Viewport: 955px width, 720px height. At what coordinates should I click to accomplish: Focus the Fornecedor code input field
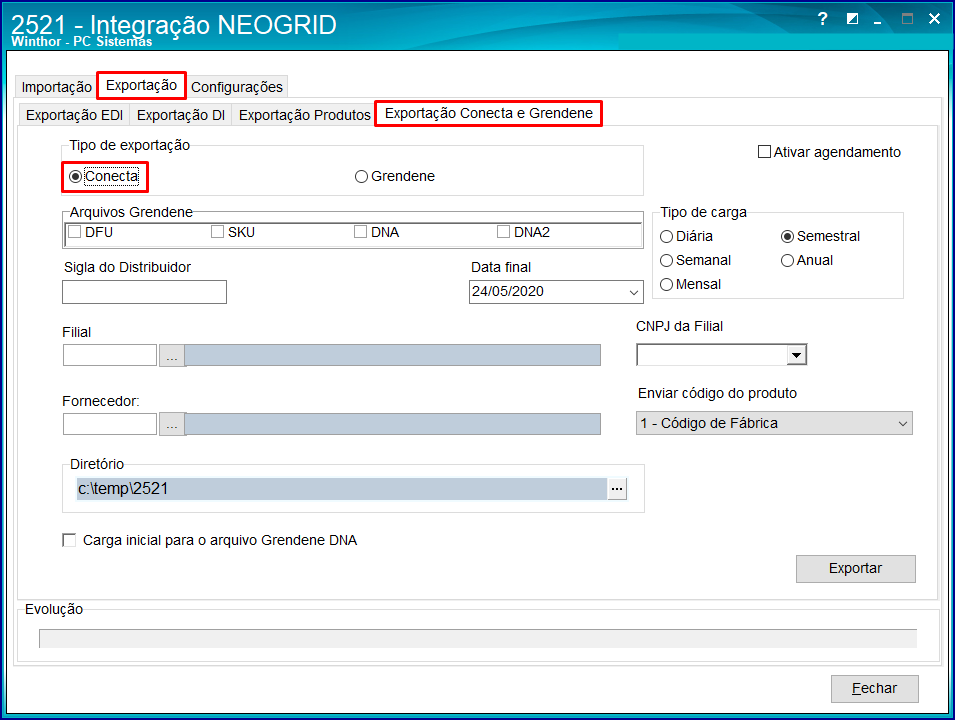110,424
